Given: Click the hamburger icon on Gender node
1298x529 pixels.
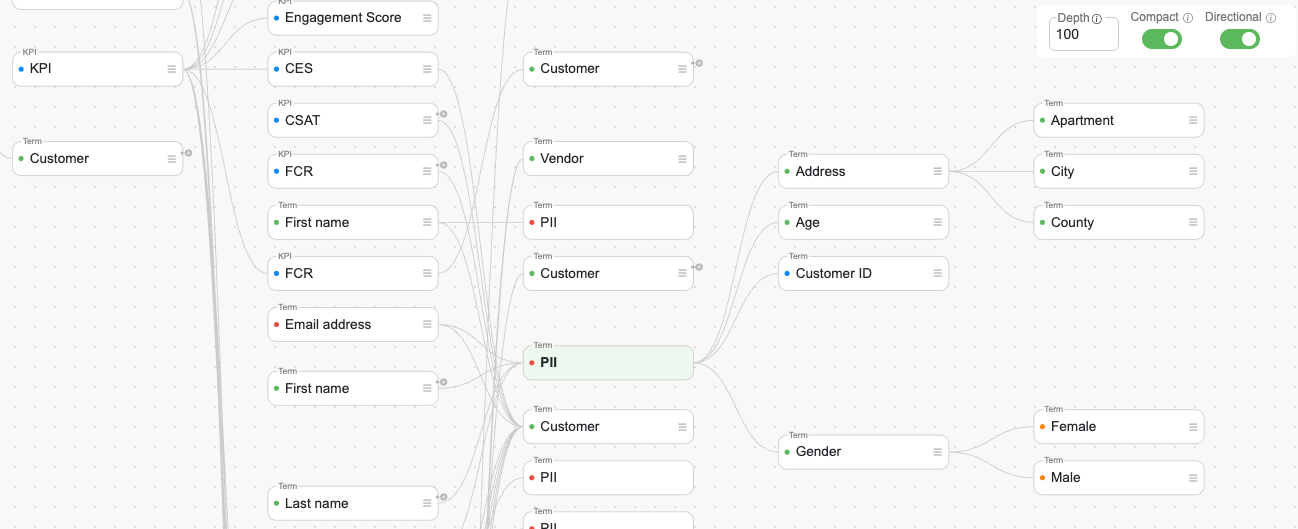Looking at the screenshot, I should [x=937, y=452].
